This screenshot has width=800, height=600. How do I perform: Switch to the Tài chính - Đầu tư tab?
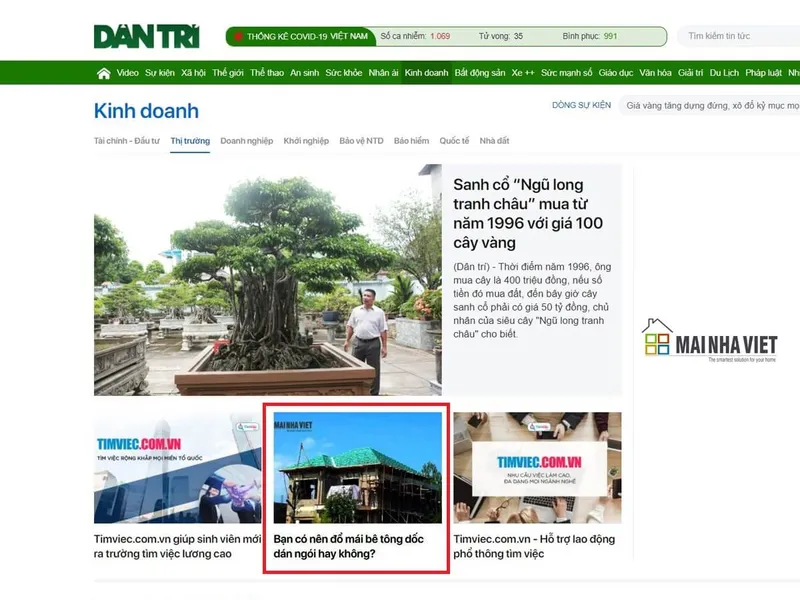click(127, 141)
